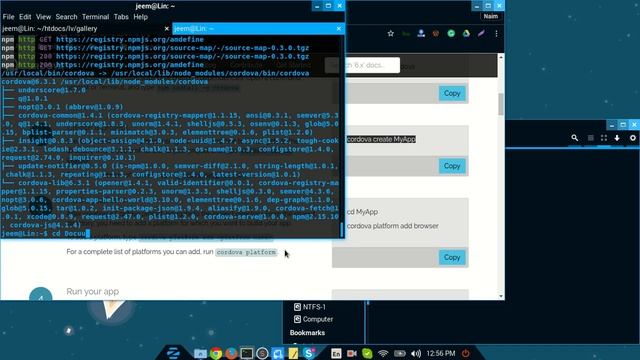640x360 pixels.
Task: Click the green circular extension icon in Chrome
Action: pos(451,33)
